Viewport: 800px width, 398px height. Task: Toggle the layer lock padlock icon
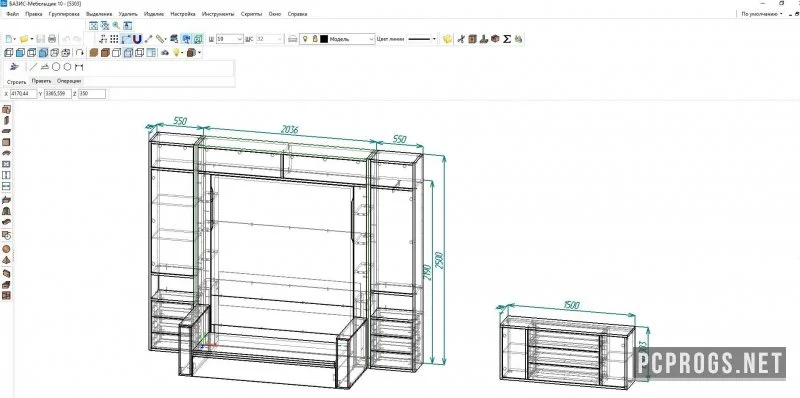click(315, 39)
